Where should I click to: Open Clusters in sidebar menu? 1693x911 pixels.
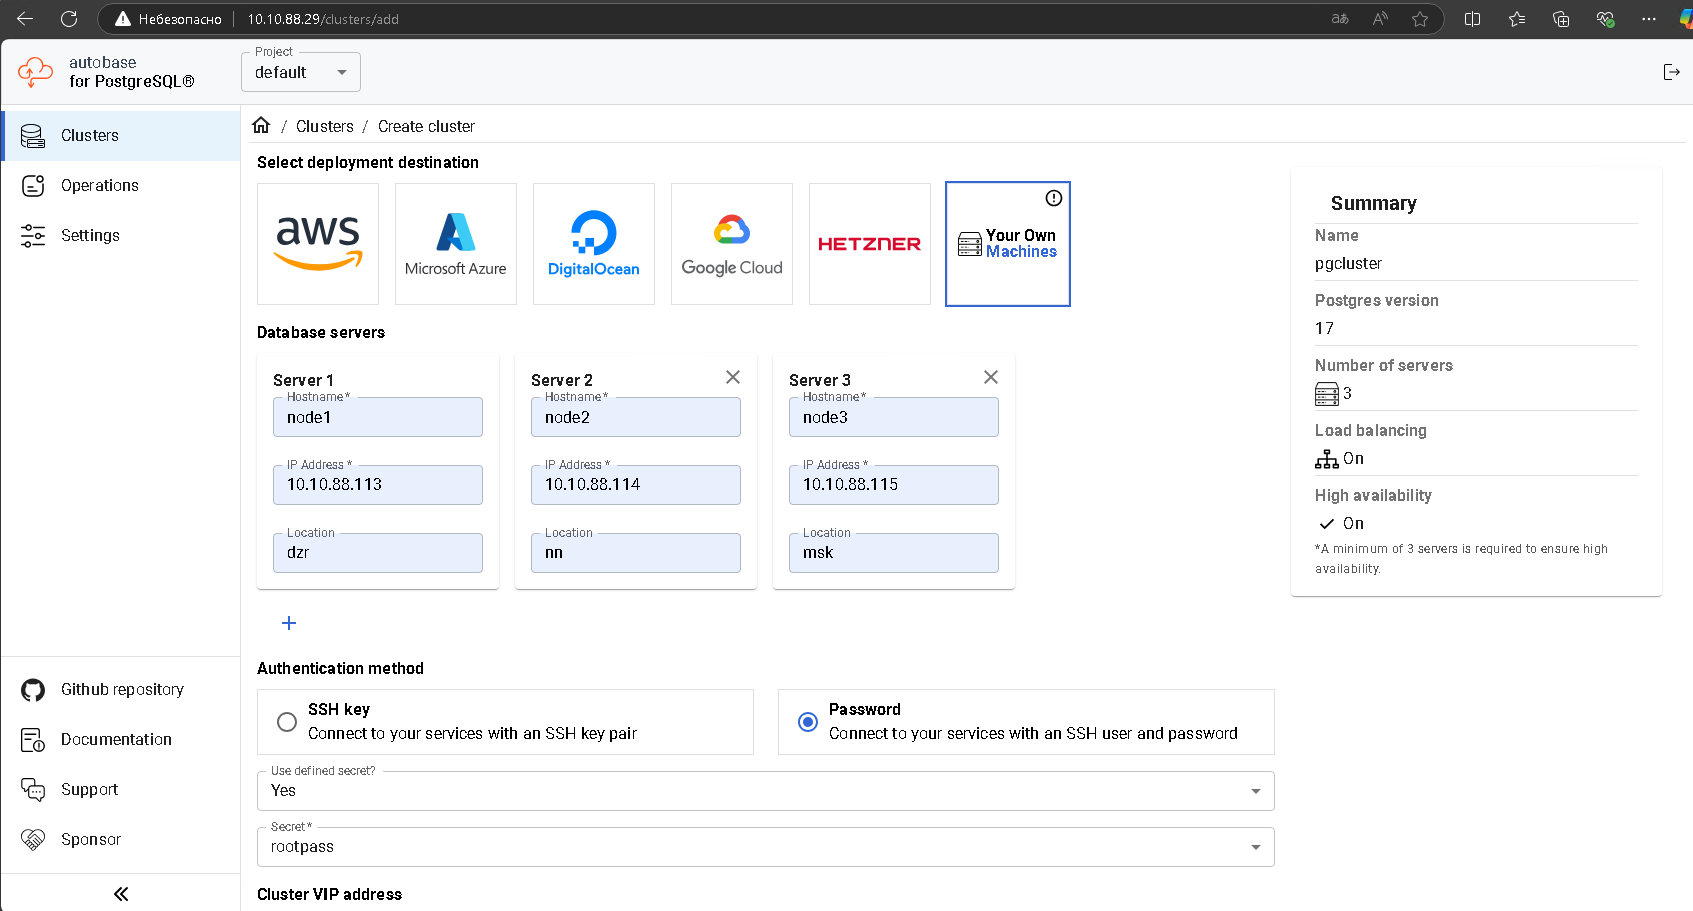[x=121, y=136]
